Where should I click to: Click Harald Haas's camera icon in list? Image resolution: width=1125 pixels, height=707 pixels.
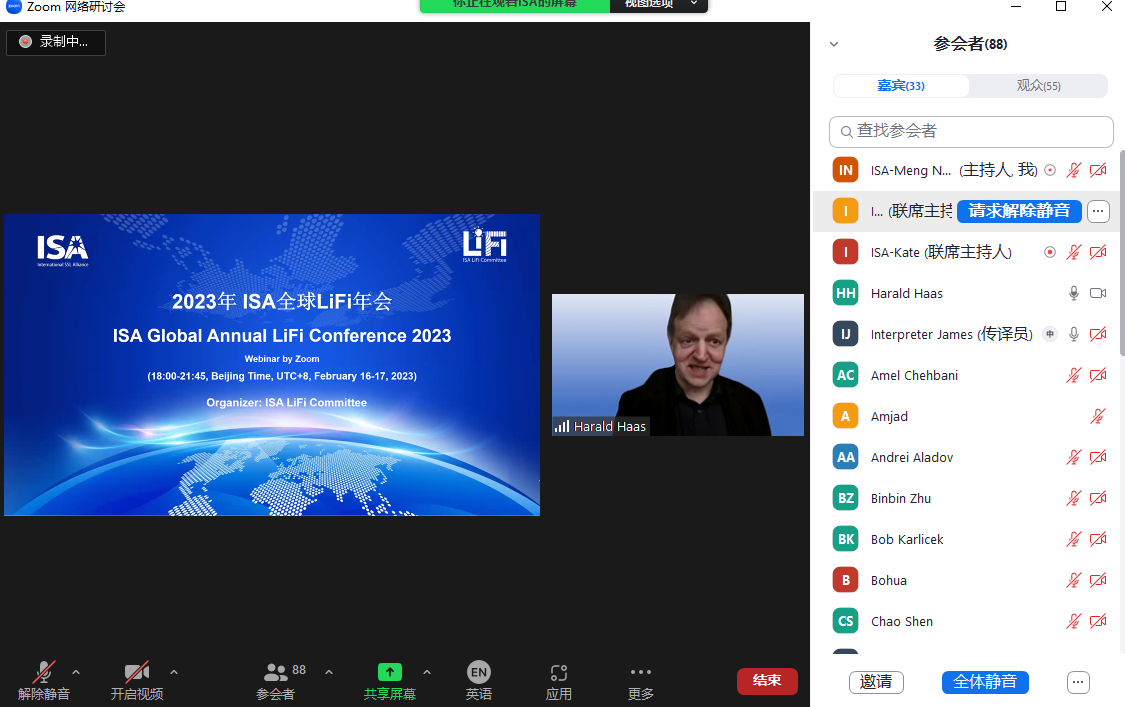(x=1098, y=293)
